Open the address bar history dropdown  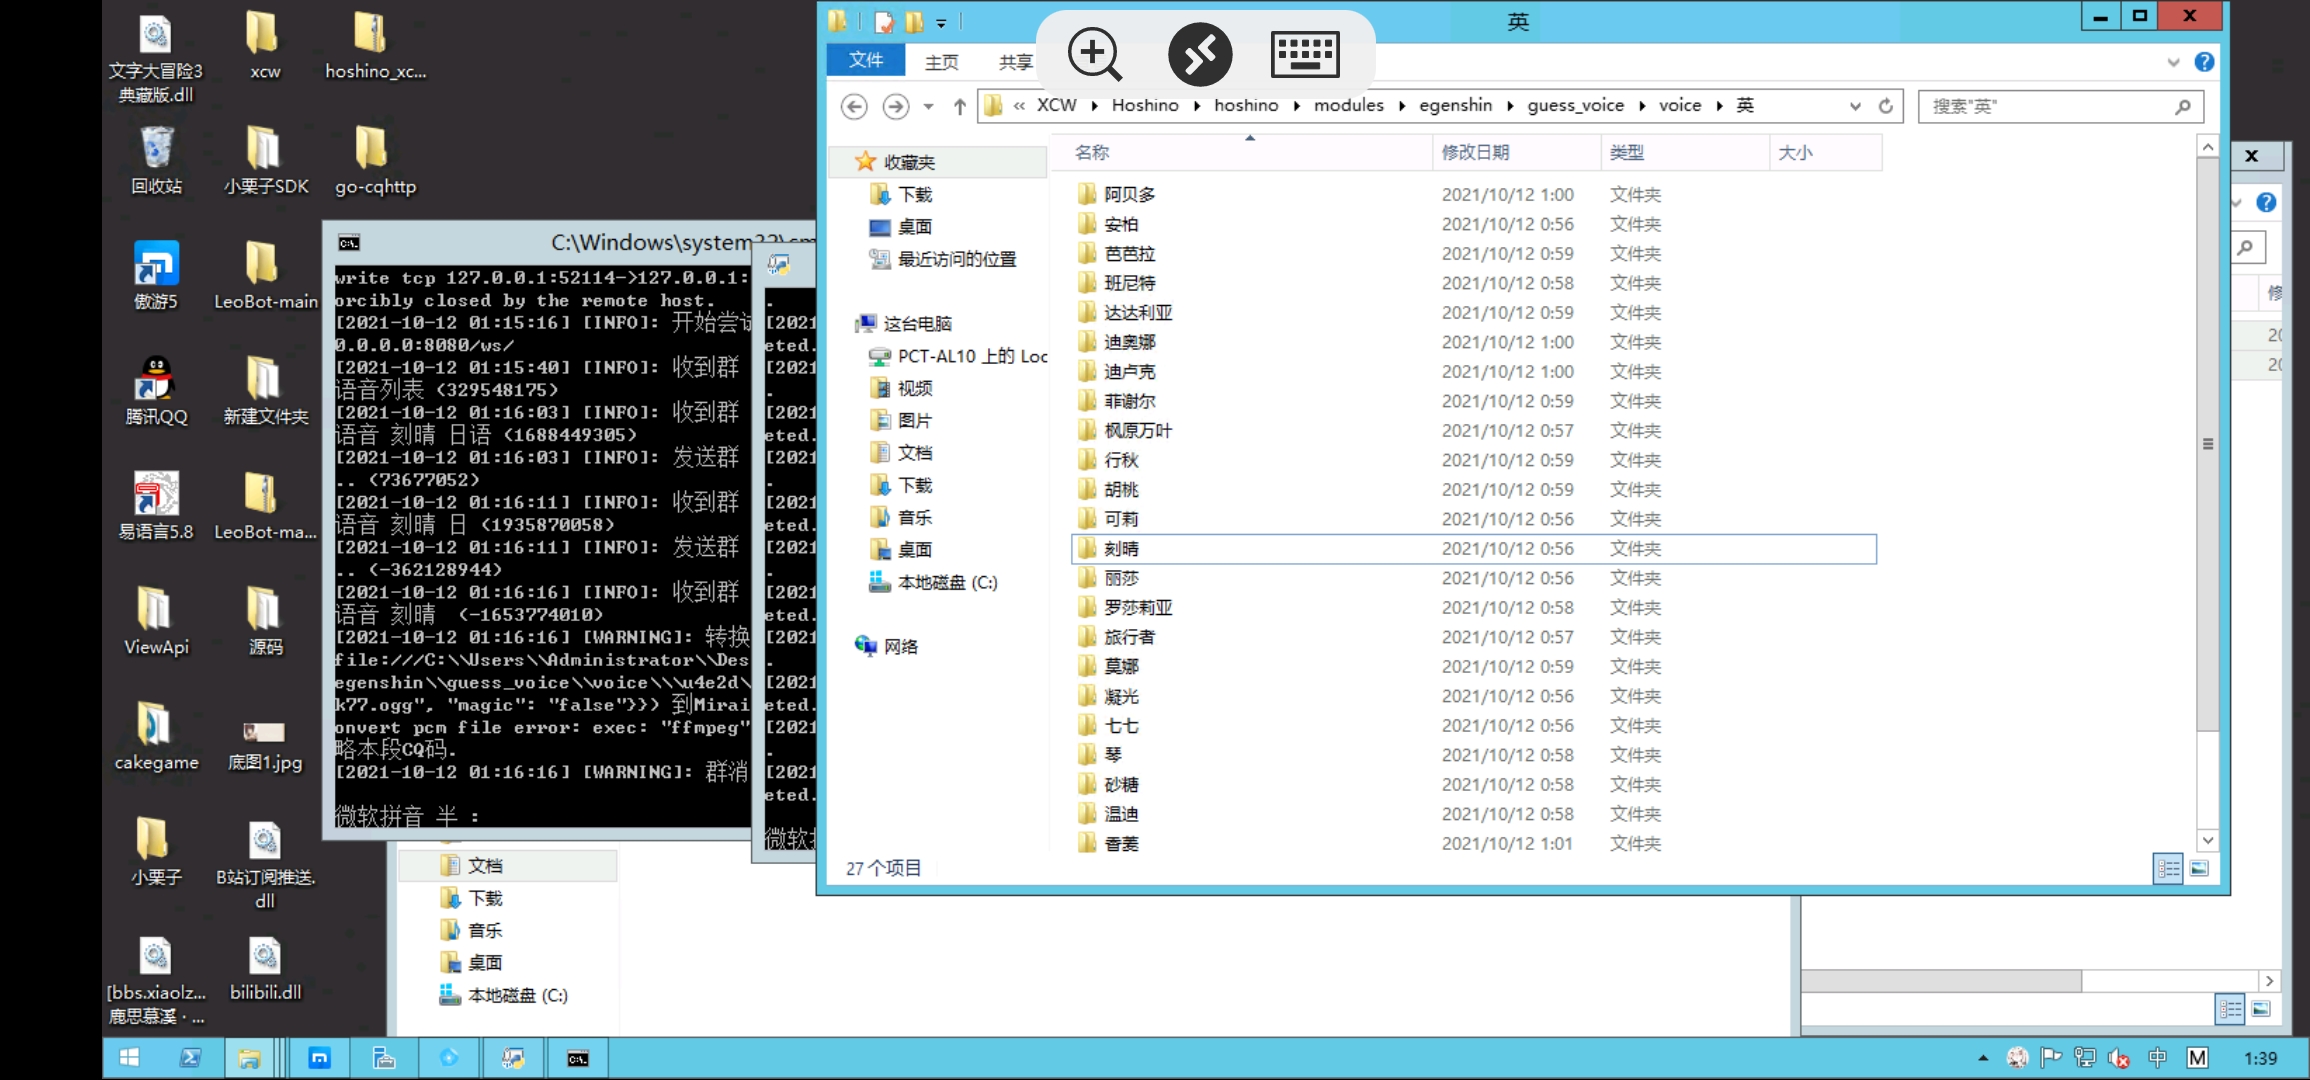pyautogui.click(x=1855, y=106)
